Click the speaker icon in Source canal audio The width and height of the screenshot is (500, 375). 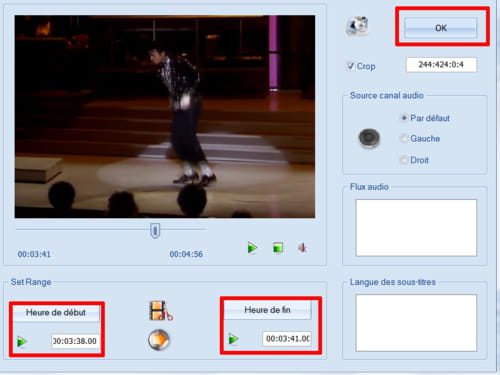click(x=369, y=138)
